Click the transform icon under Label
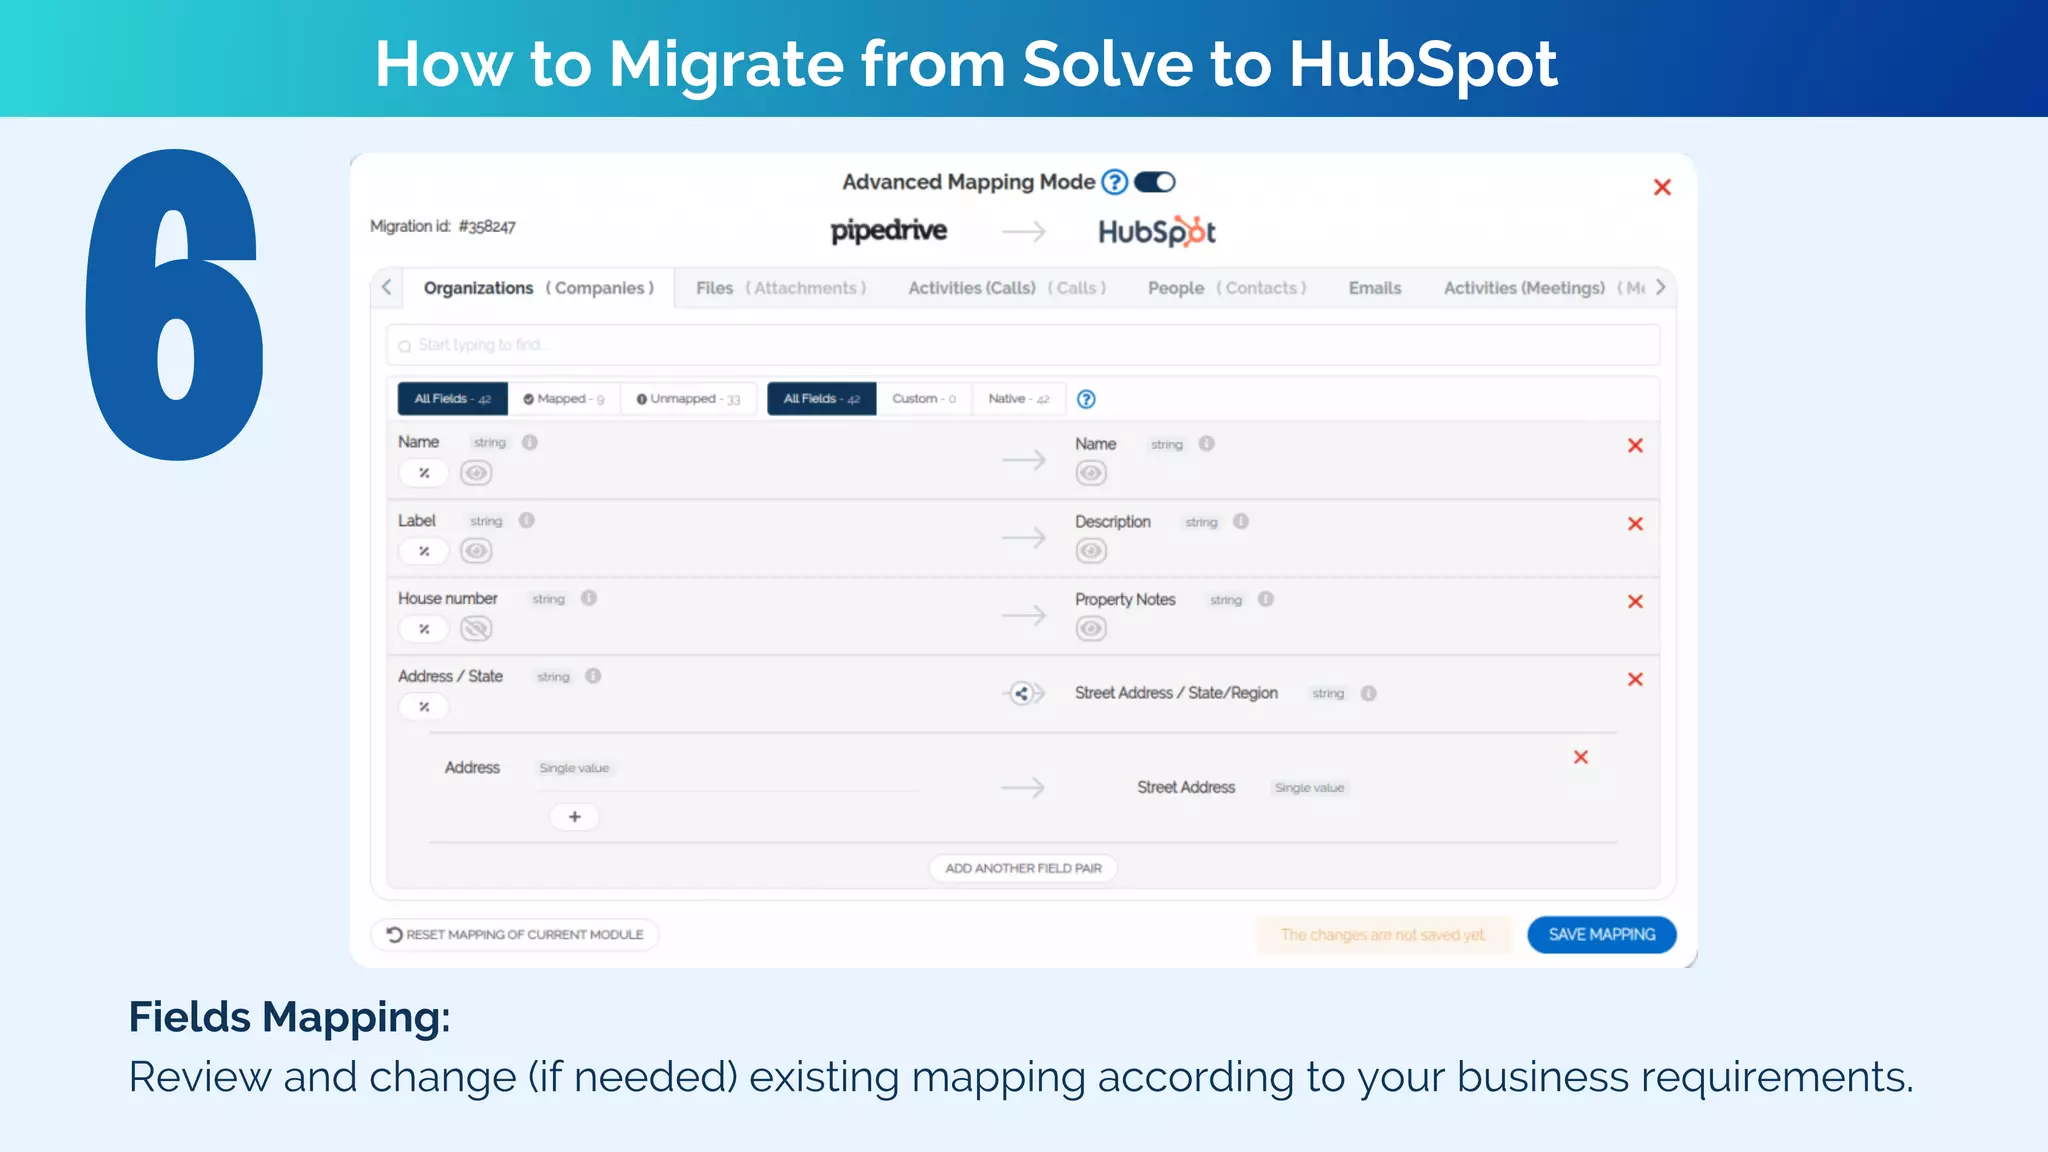Image resolution: width=2048 pixels, height=1152 pixels. click(424, 551)
